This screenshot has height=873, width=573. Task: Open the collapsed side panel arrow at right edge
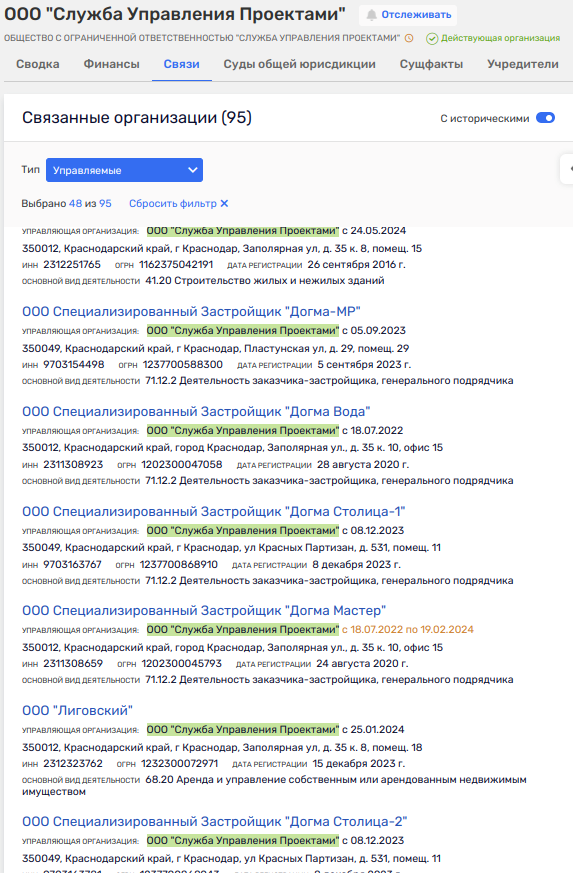click(567, 169)
